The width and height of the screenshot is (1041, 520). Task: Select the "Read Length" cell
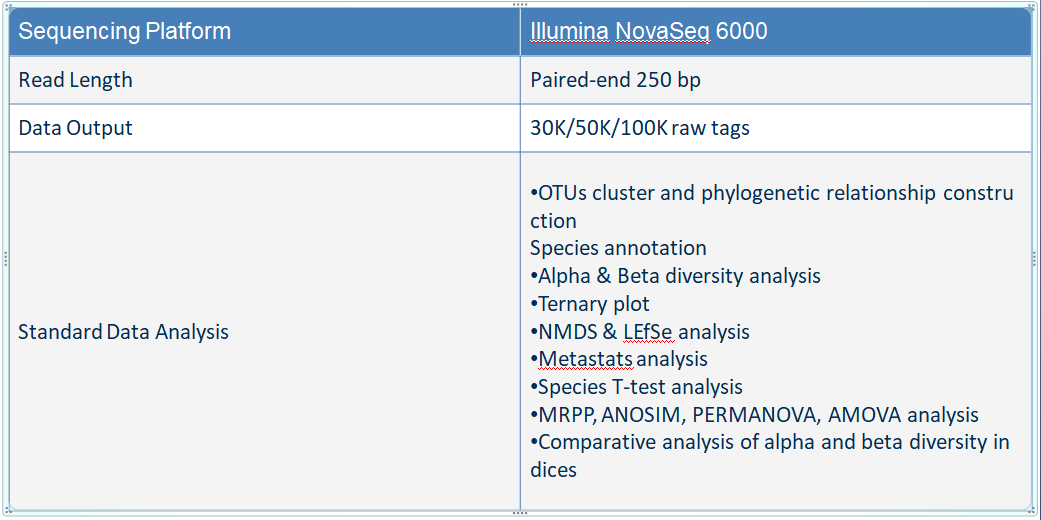pos(76,80)
